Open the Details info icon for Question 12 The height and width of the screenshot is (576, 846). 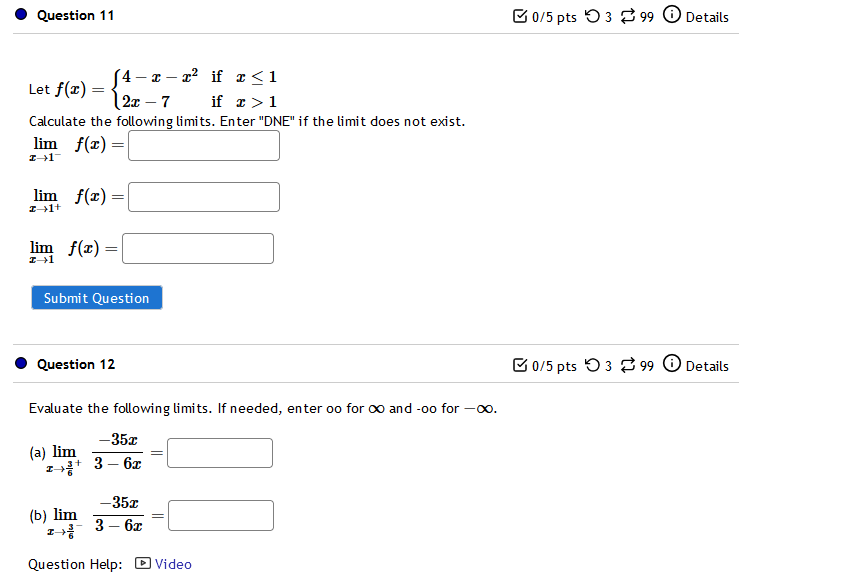pos(672,365)
